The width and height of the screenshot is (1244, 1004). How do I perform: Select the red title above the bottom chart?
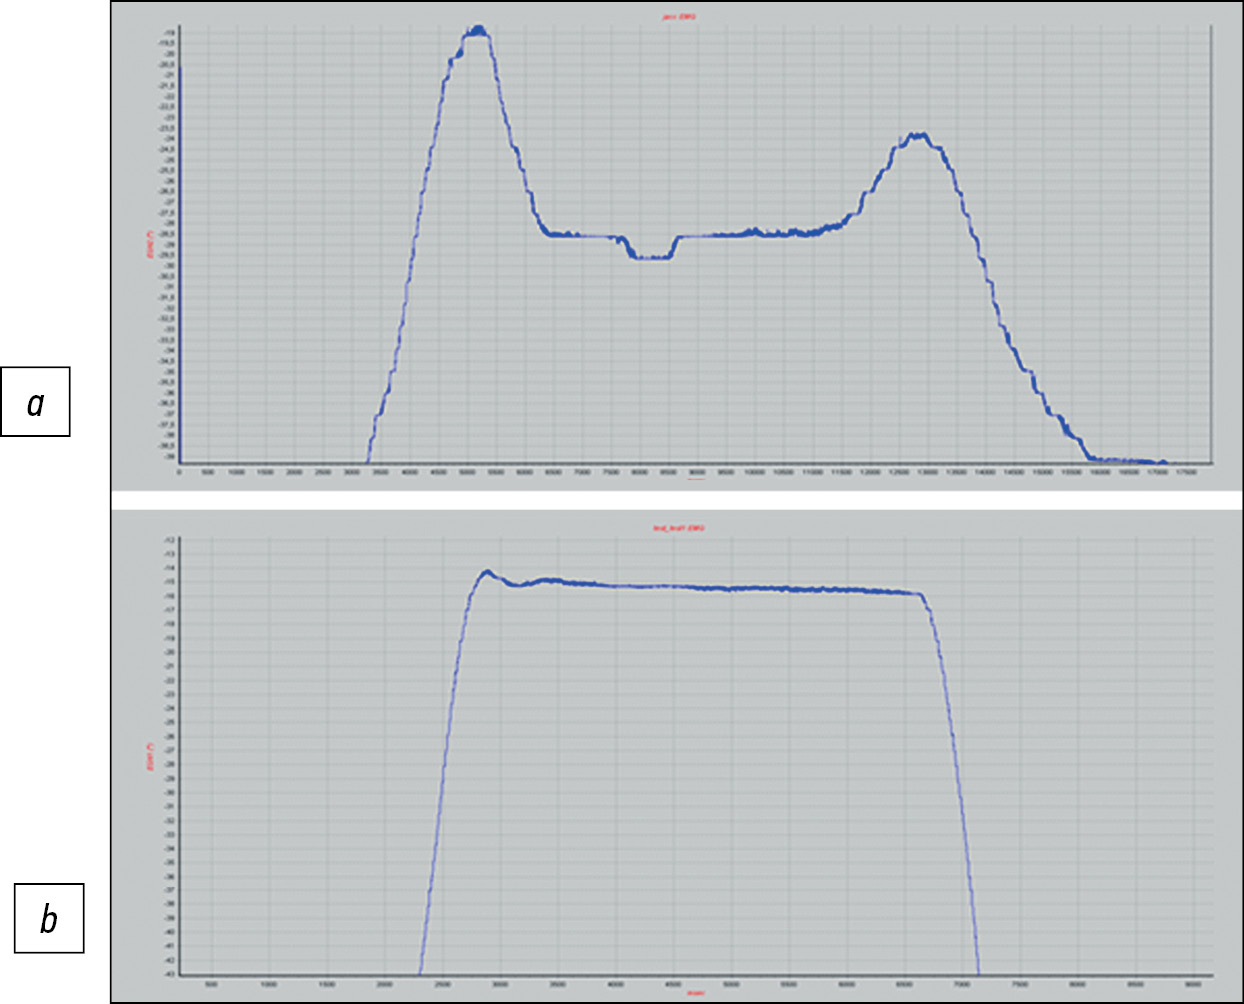tap(679, 528)
